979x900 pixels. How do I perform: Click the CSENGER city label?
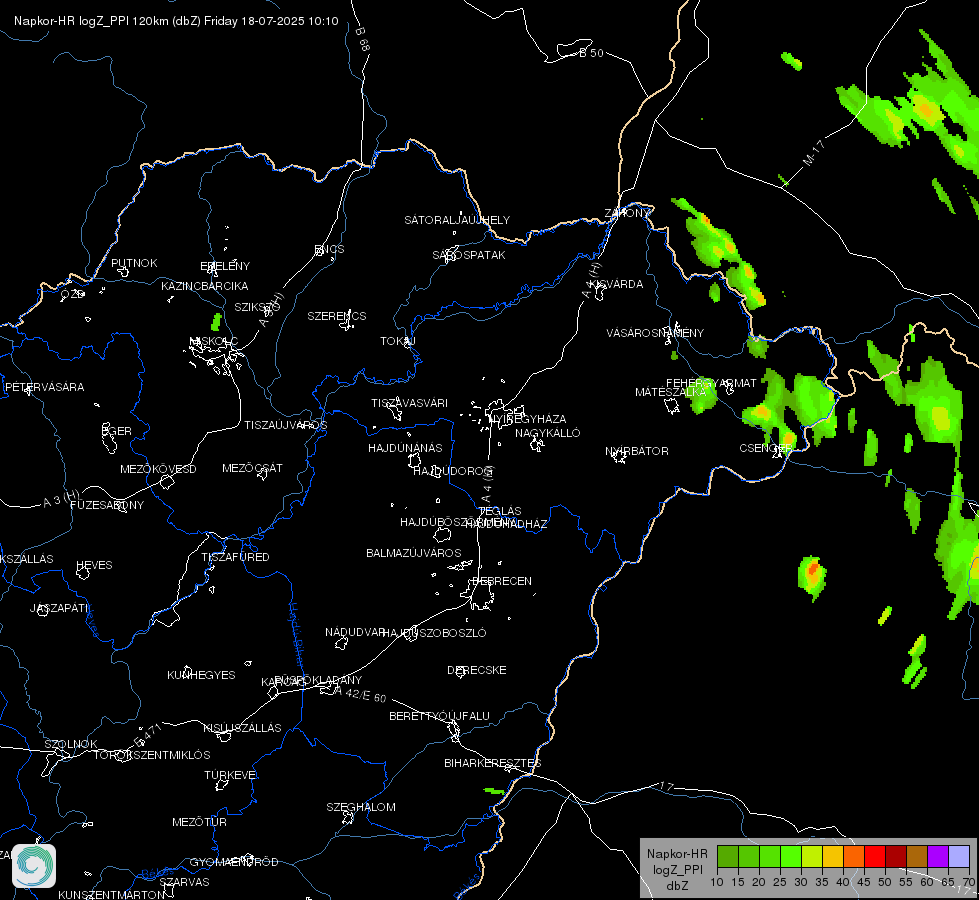tap(765, 448)
